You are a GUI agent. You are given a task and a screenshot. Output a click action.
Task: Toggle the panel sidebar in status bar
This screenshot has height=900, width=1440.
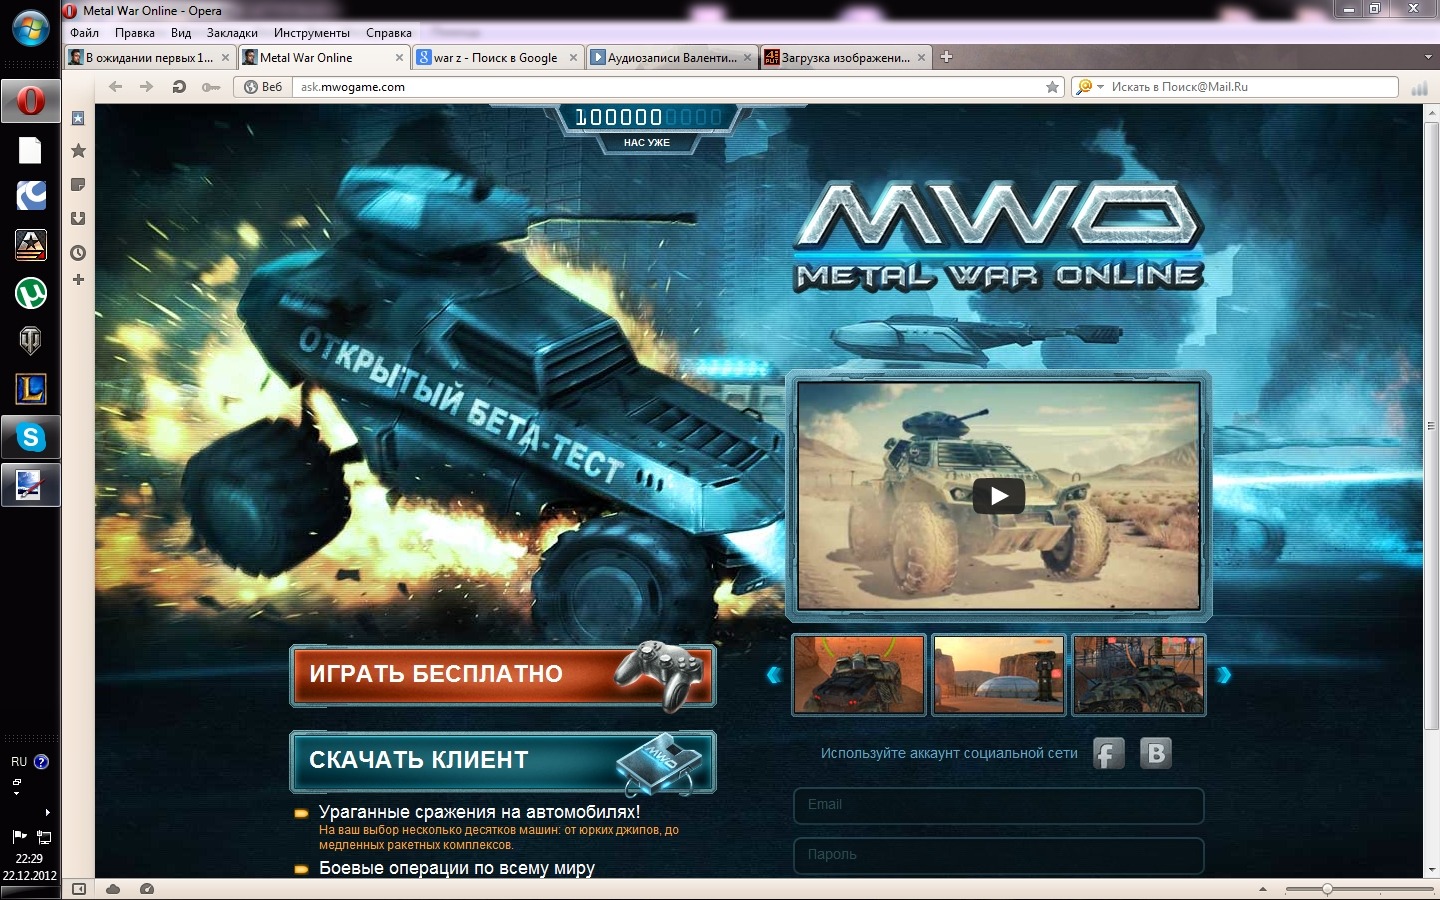(79, 889)
